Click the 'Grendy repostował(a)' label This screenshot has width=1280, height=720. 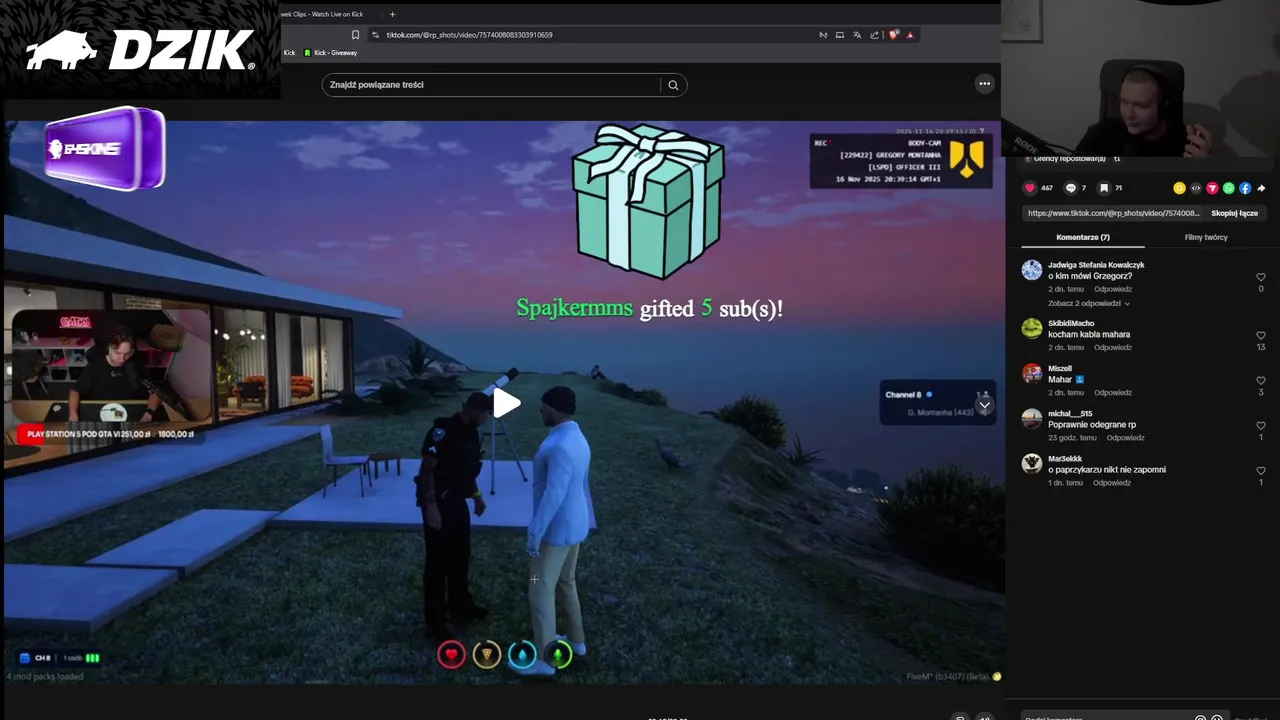[1069, 158]
